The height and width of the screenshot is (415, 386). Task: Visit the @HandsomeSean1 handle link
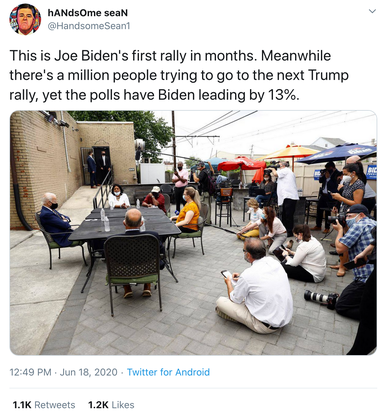tap(89, 26)
